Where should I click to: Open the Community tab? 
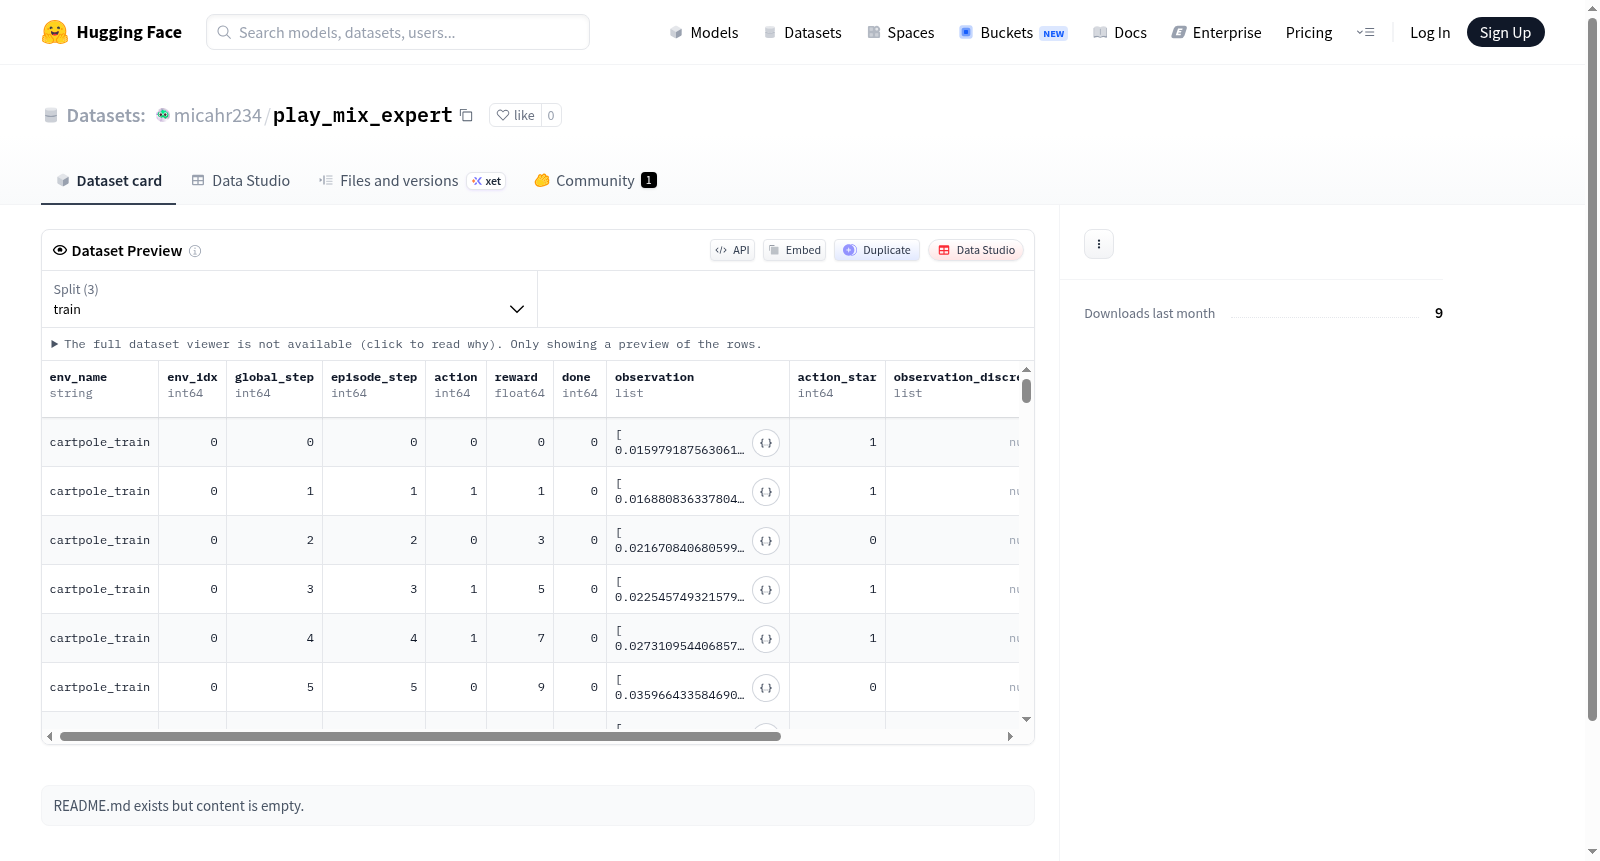coord(595,181)
